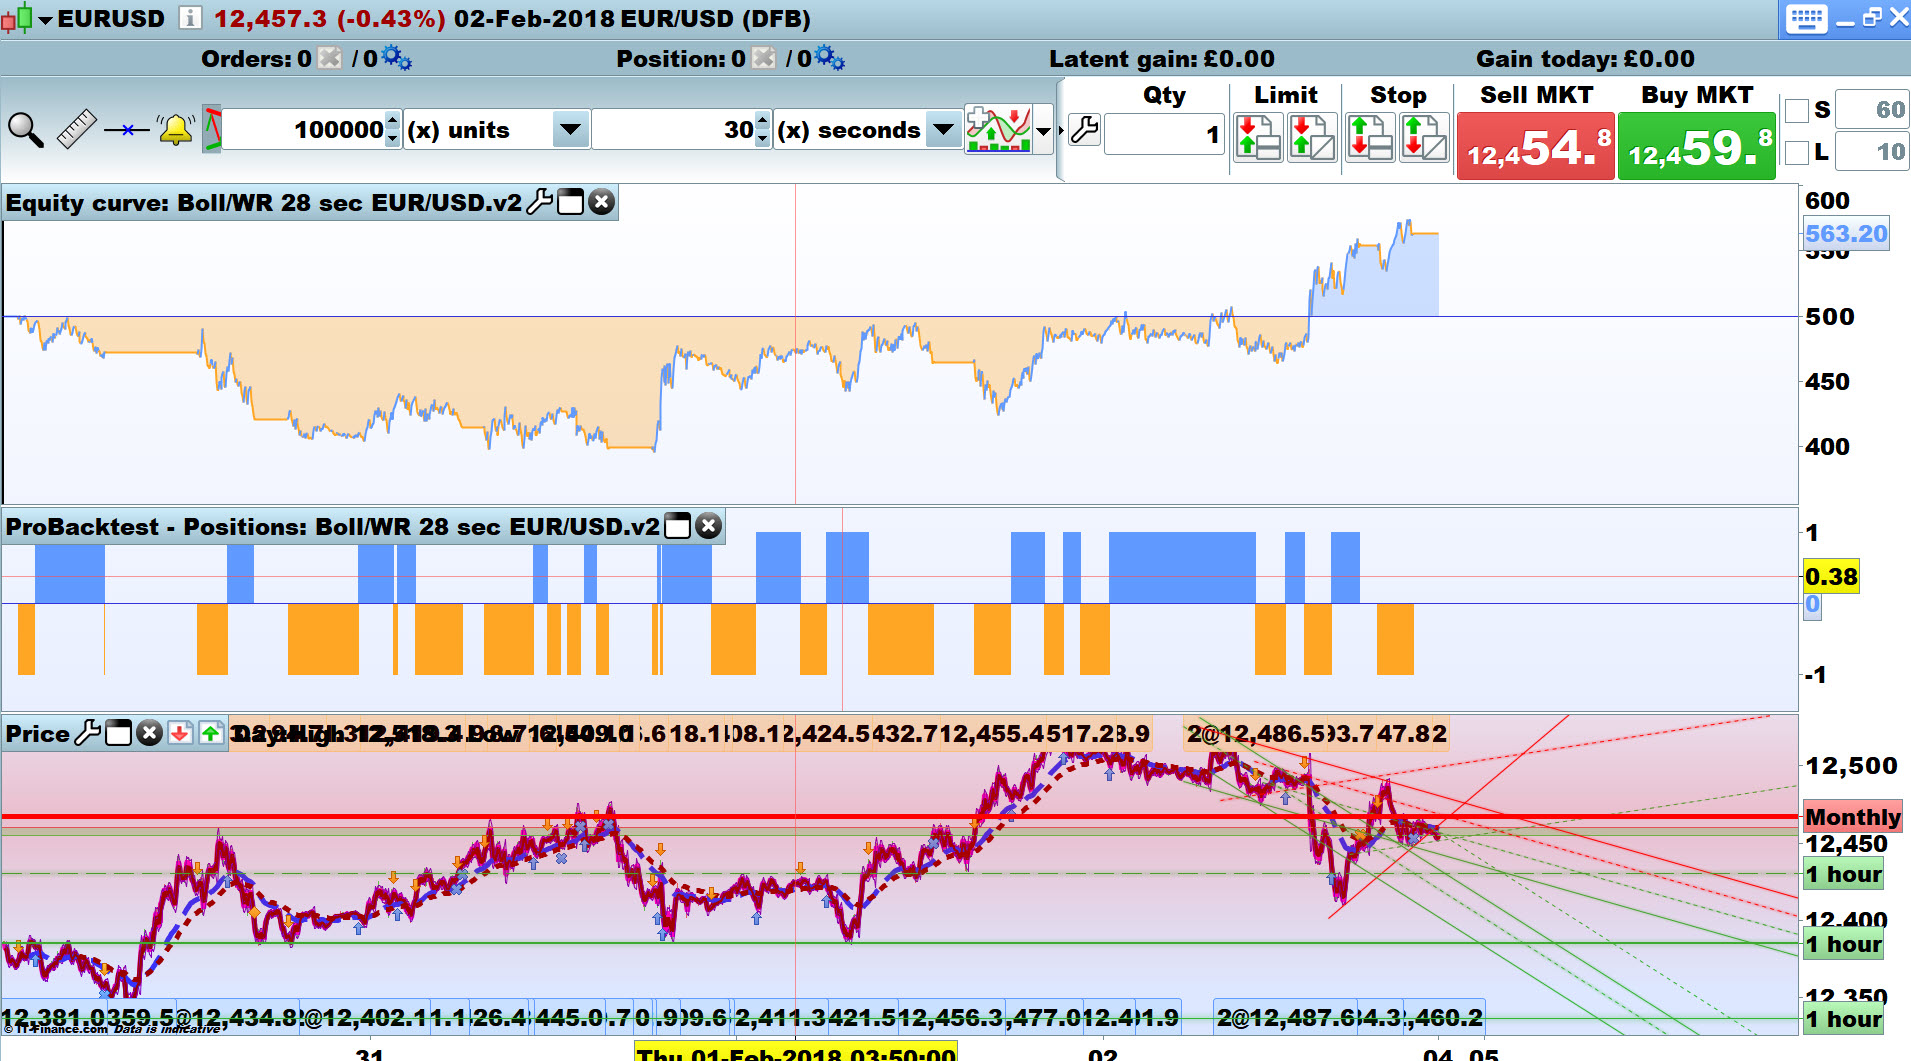Select the magnifying glass zoom tool
The image size is (1911, 1061).
[x=25, y=130]
